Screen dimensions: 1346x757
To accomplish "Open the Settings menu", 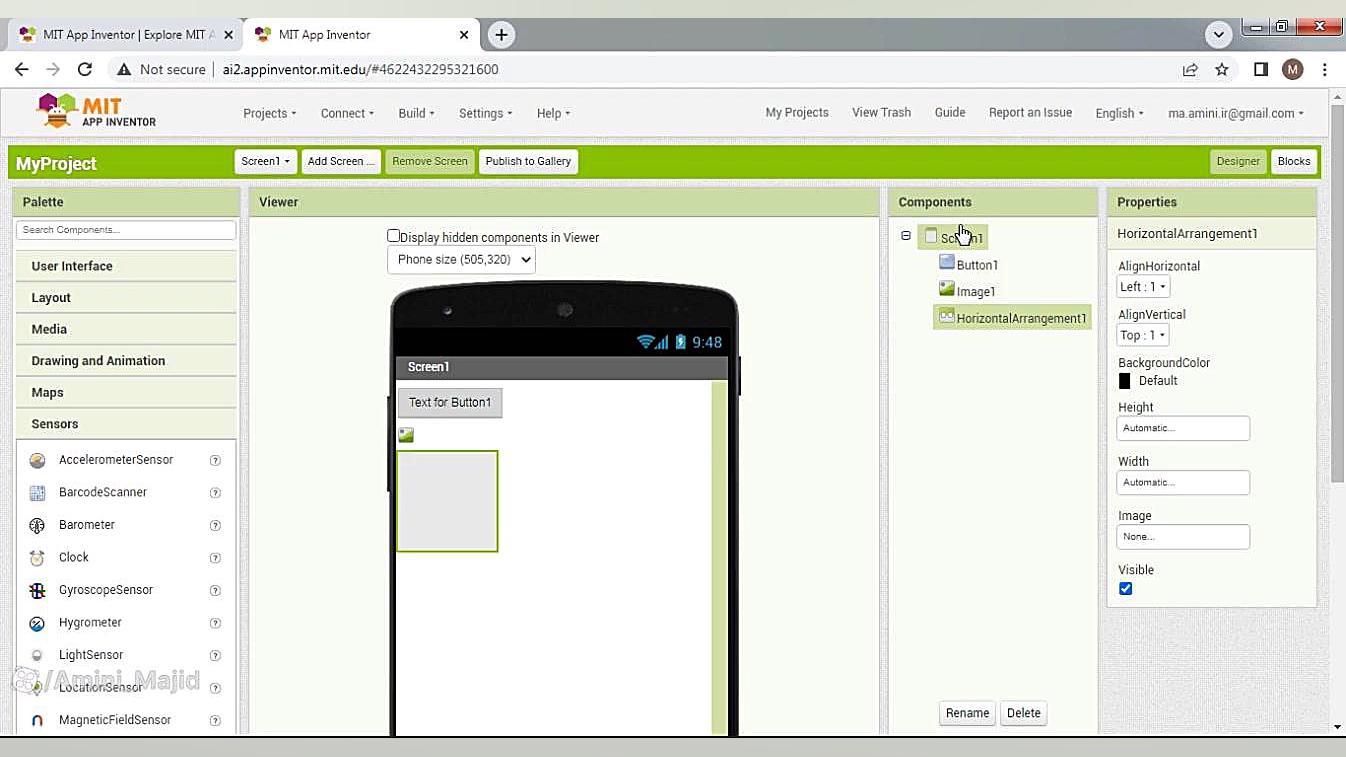I will [485, 113].
